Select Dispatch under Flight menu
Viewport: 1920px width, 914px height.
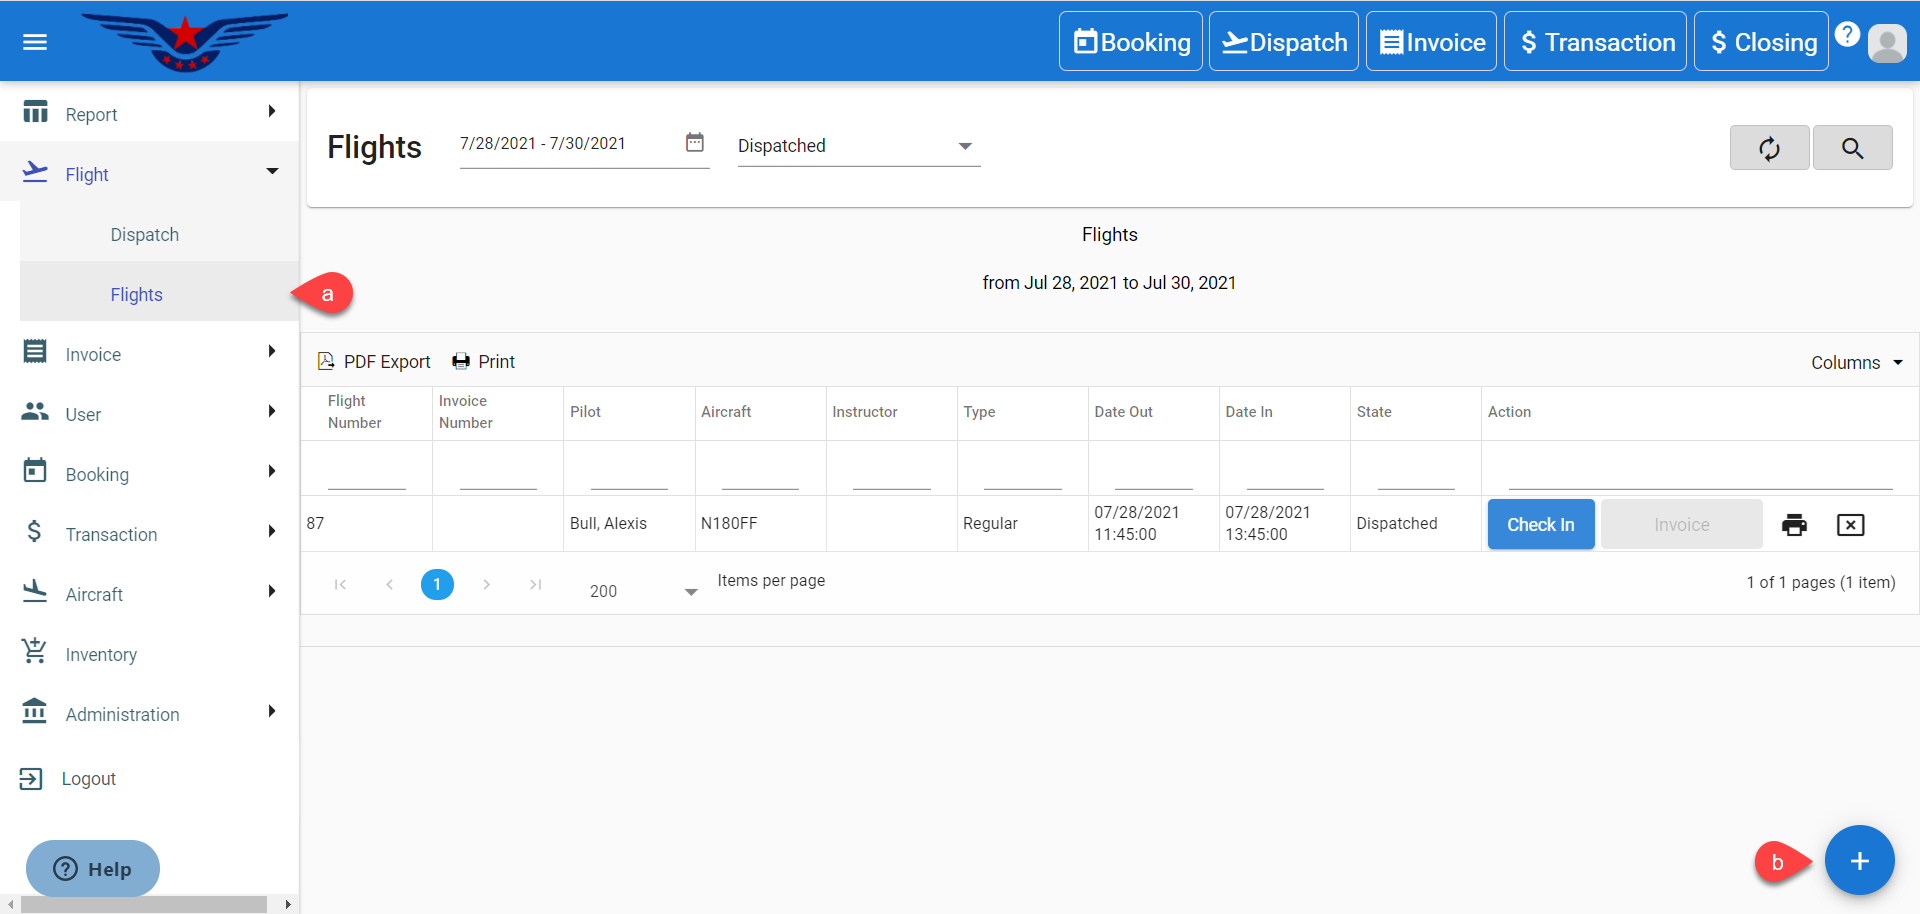[x=145, y=235]
